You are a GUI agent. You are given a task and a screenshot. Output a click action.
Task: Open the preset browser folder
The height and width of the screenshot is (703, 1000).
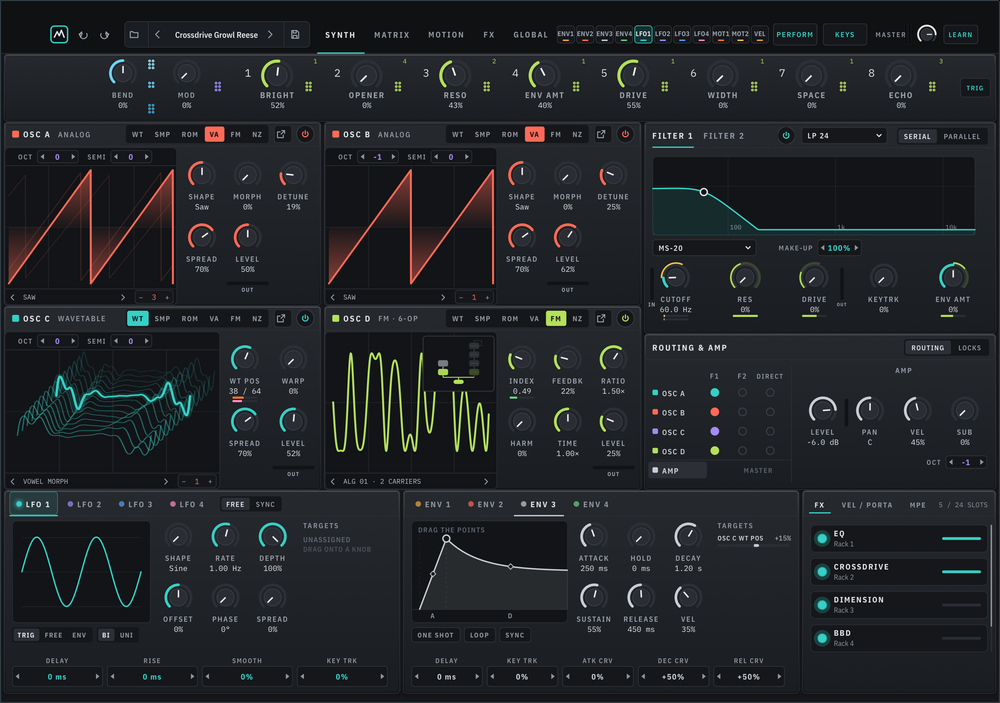(x=134, y=34)
